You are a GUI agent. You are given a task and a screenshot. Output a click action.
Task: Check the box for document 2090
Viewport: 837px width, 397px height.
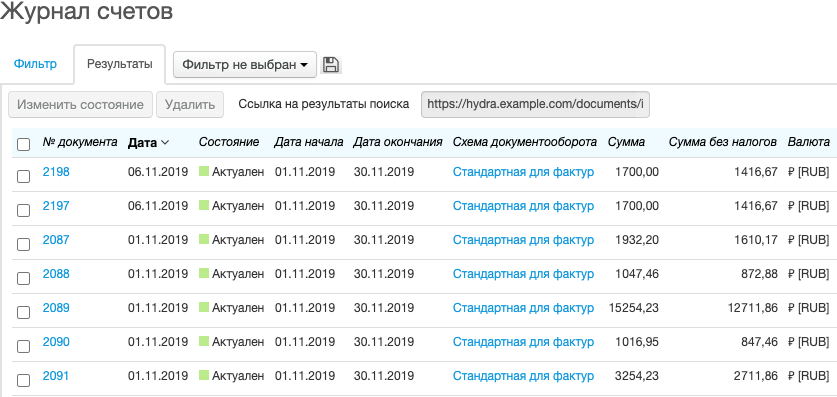[x=23, y=347]
